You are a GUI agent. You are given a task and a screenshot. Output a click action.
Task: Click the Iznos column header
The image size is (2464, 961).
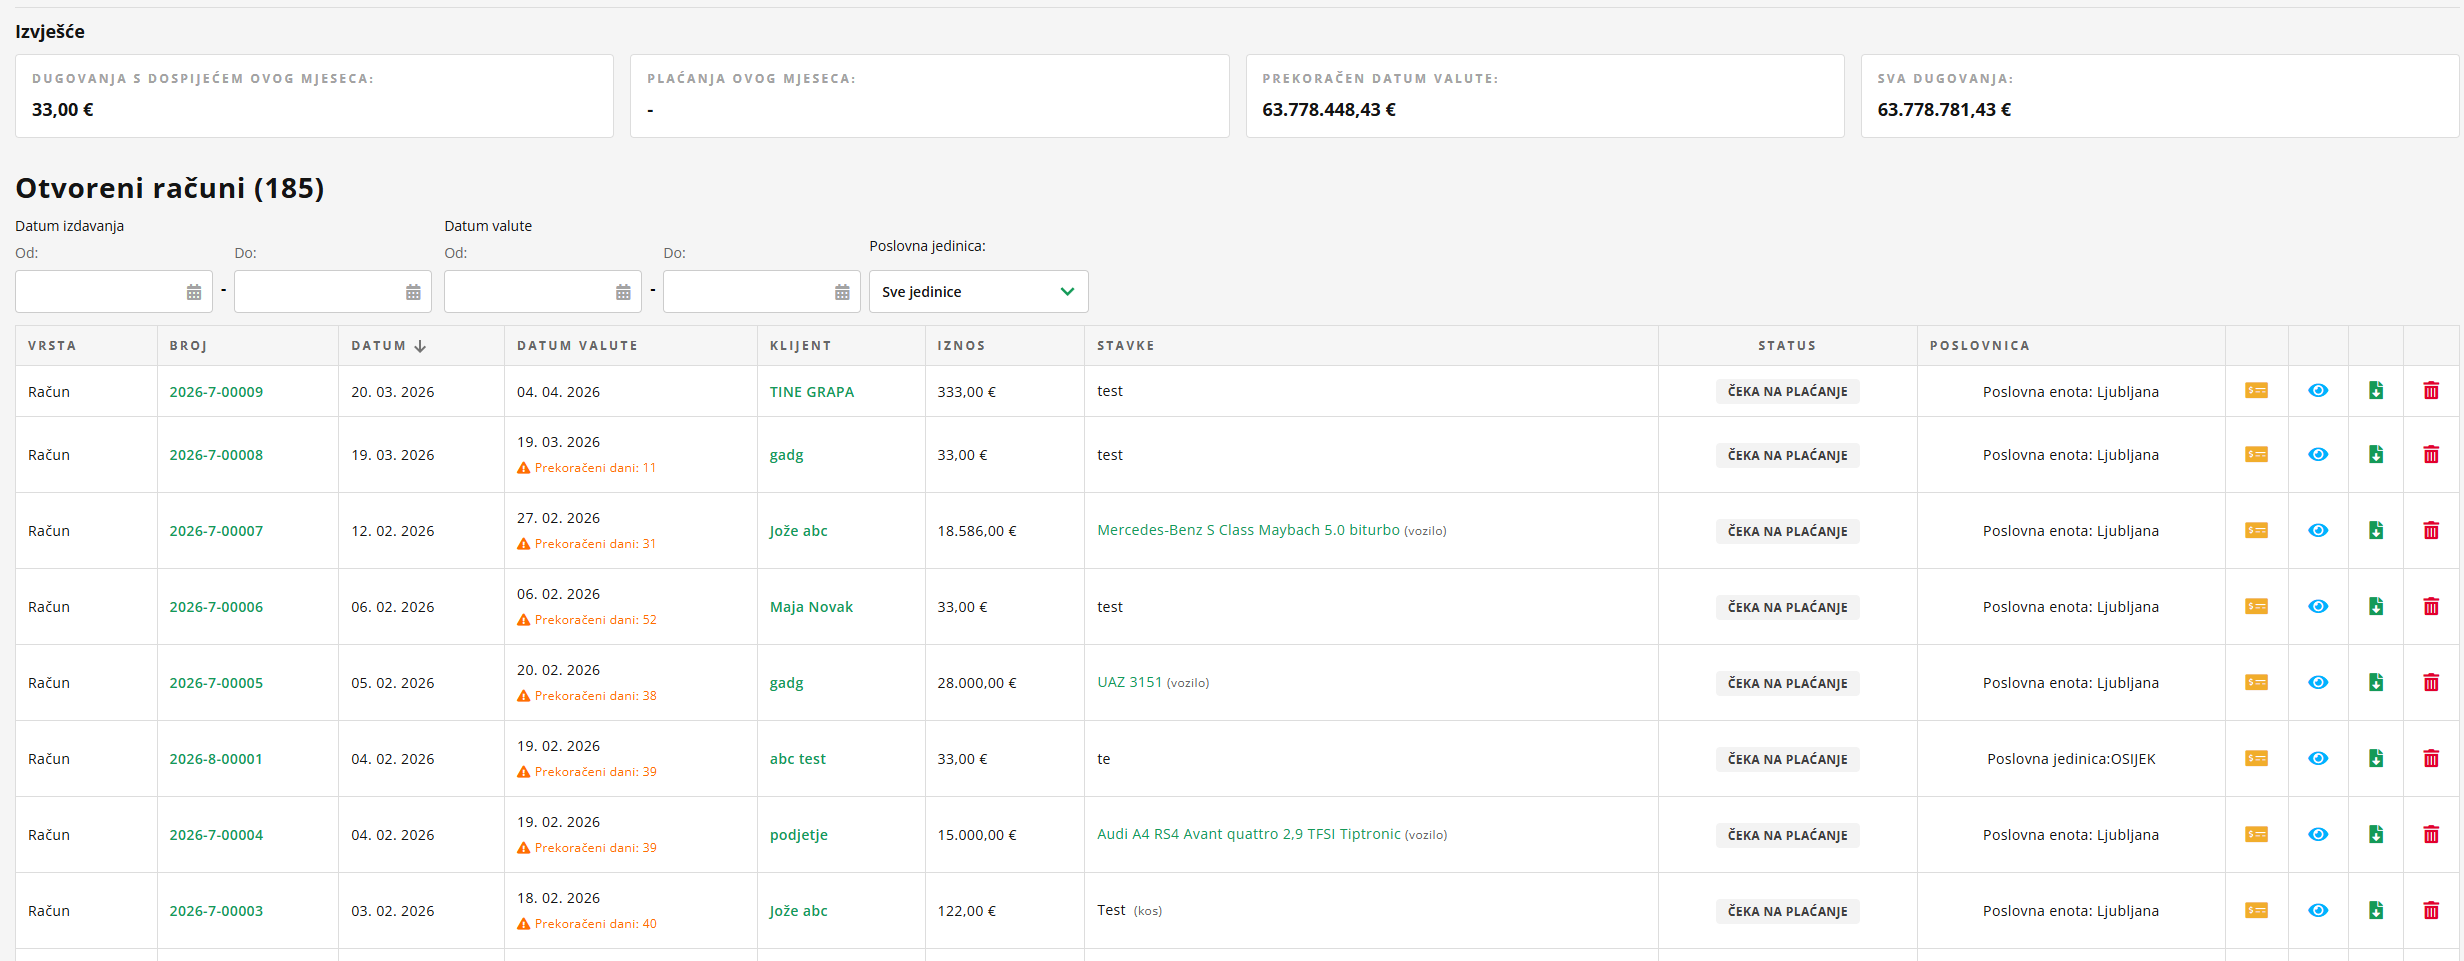tap(961, 346)
